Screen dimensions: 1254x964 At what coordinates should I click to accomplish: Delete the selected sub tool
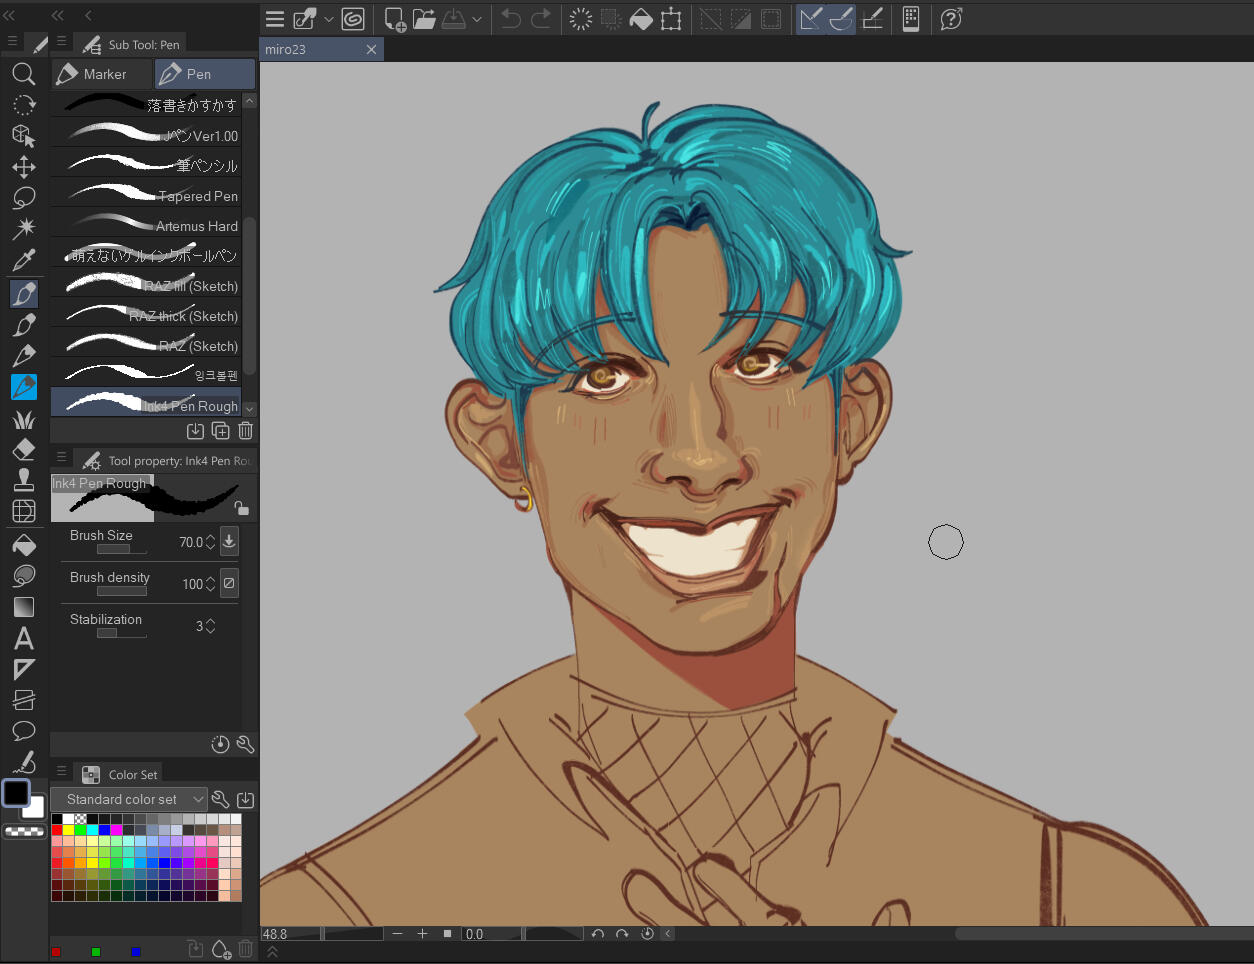pyautogui.click(x=246, y=431)
